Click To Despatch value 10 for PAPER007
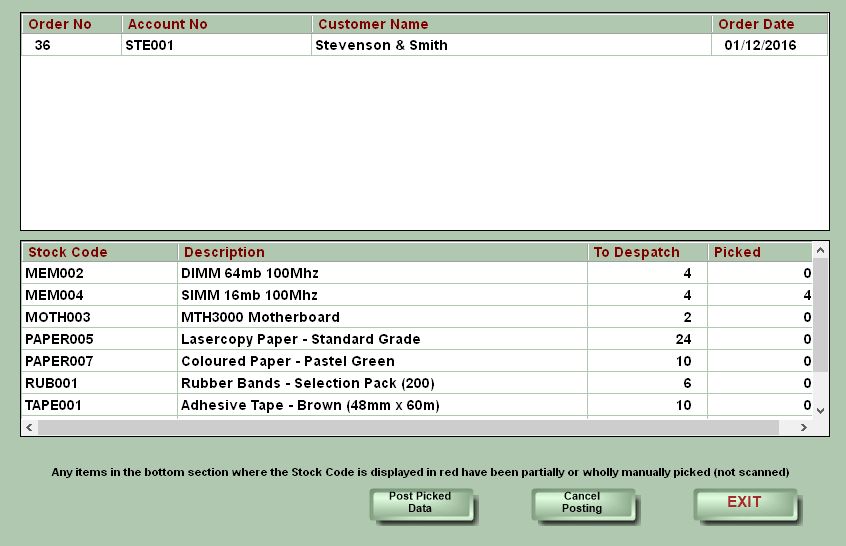 click(x=647, y=361)
